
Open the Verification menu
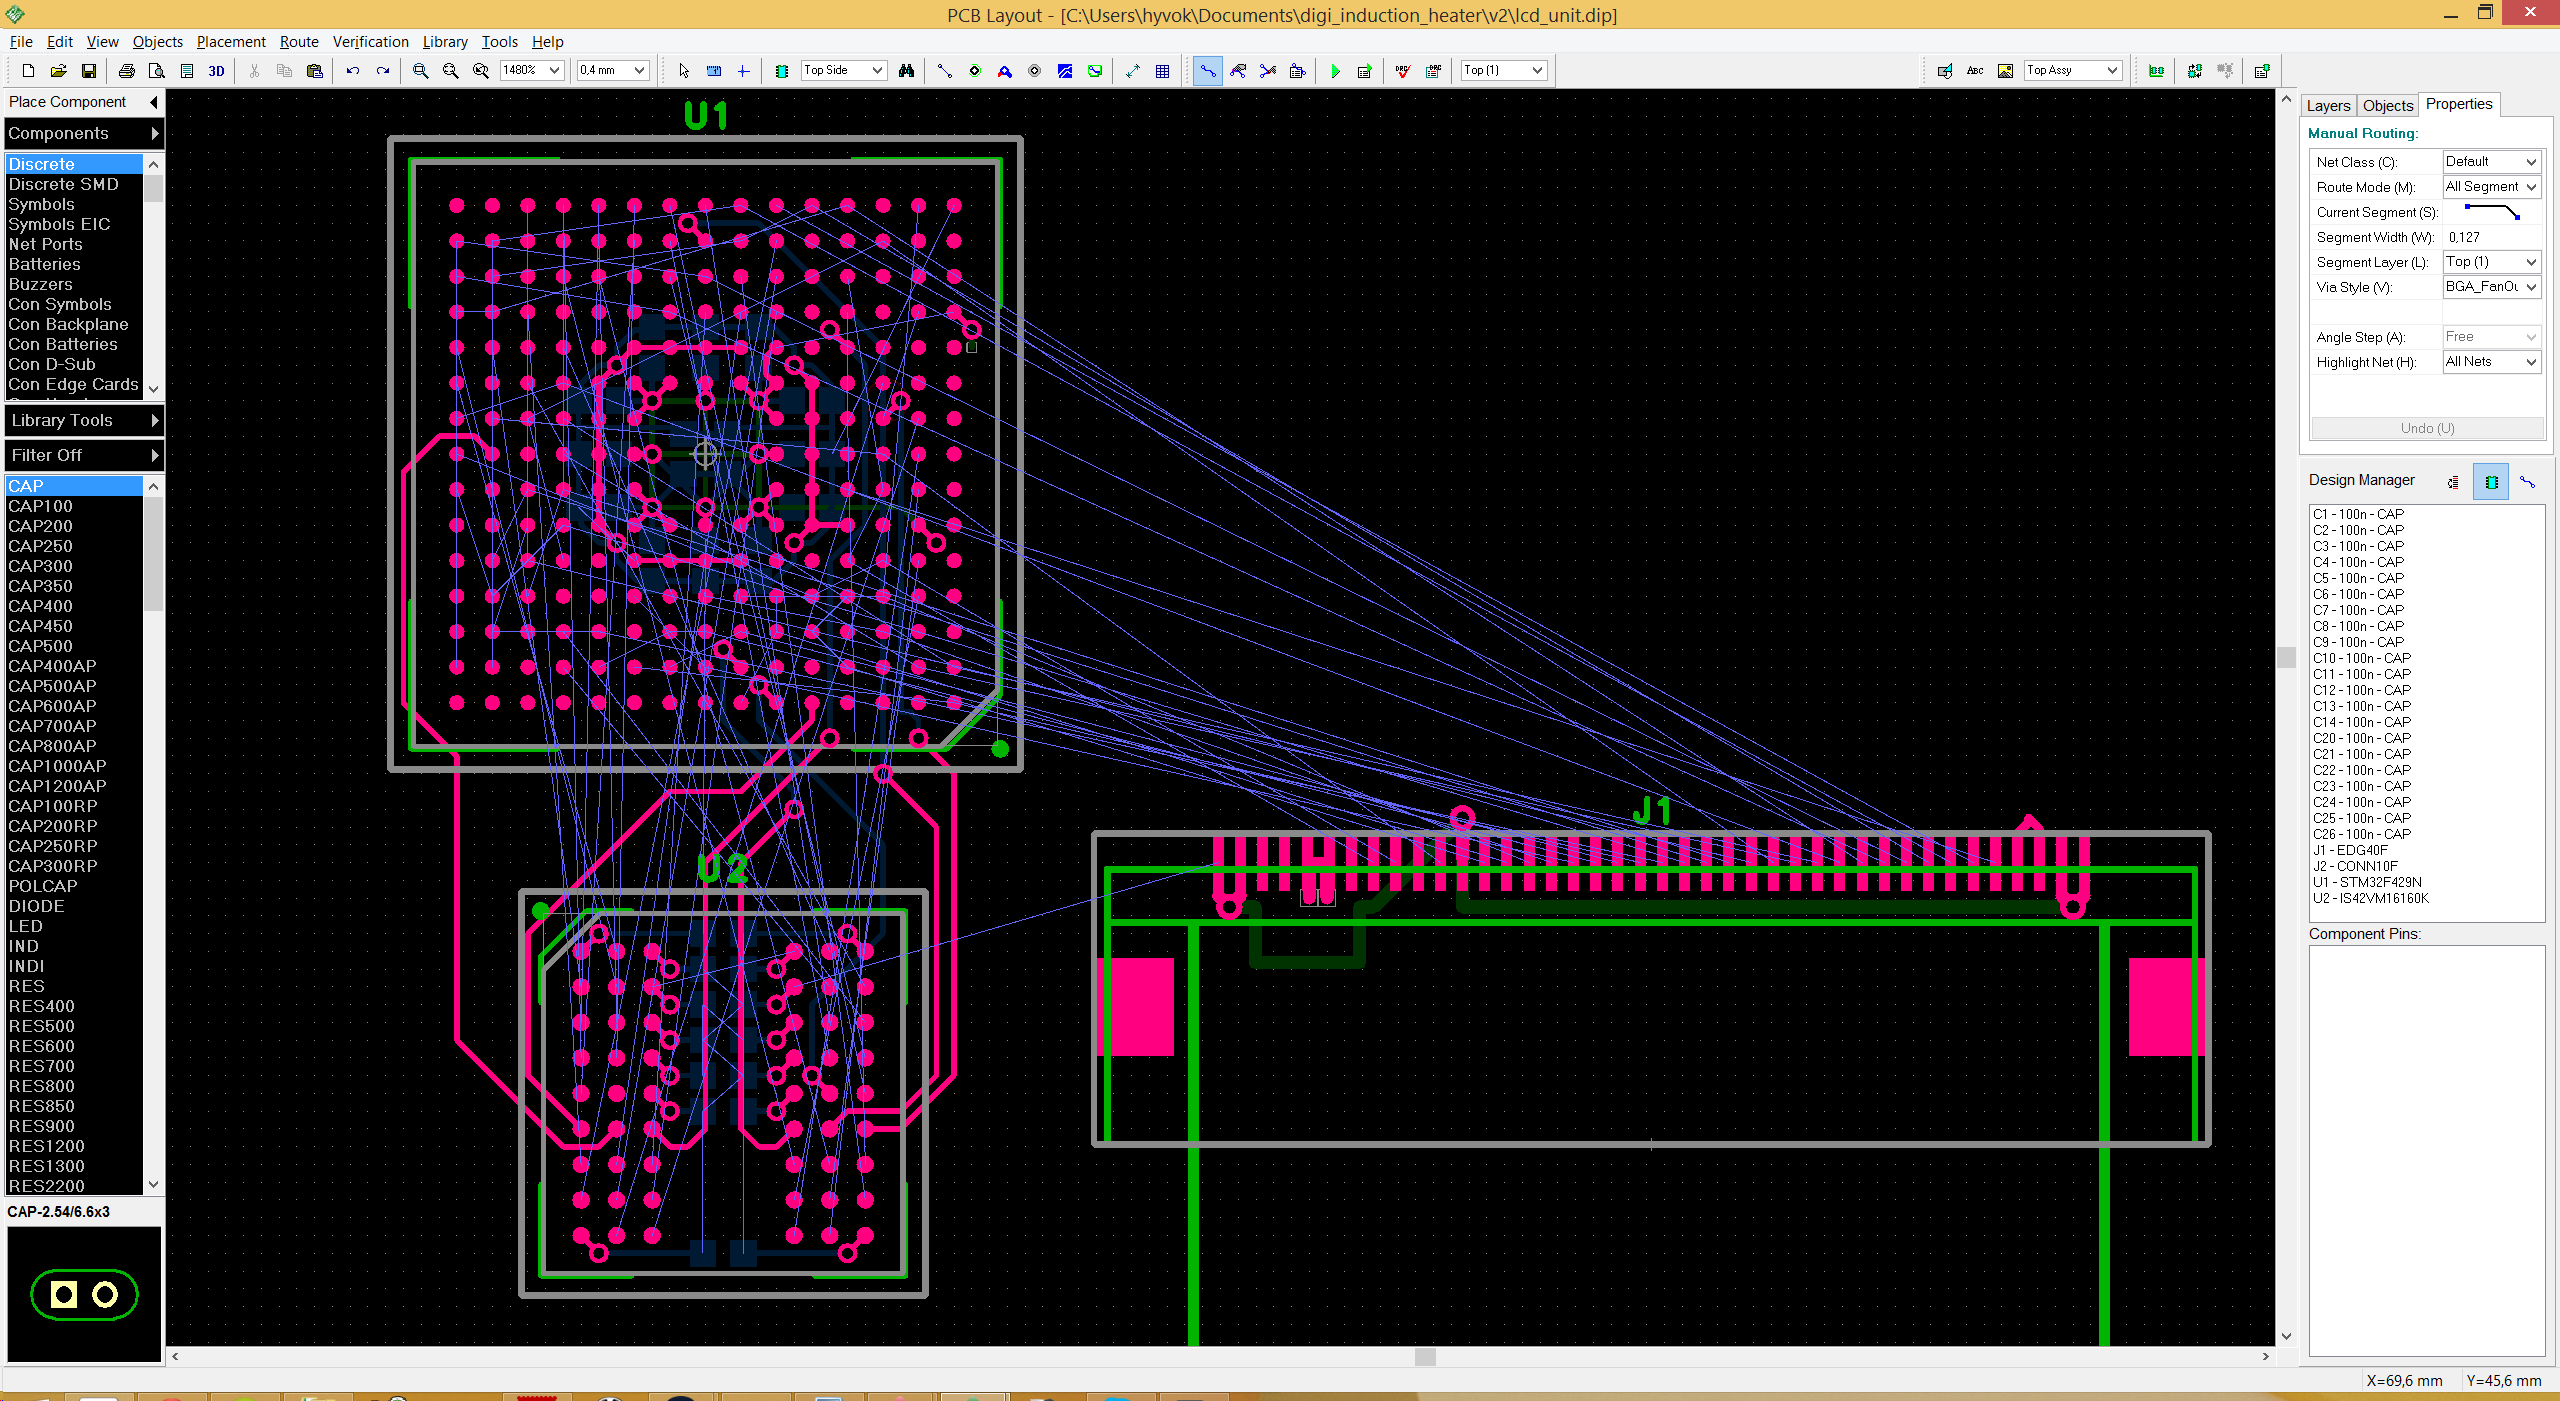tap(371, 41)
